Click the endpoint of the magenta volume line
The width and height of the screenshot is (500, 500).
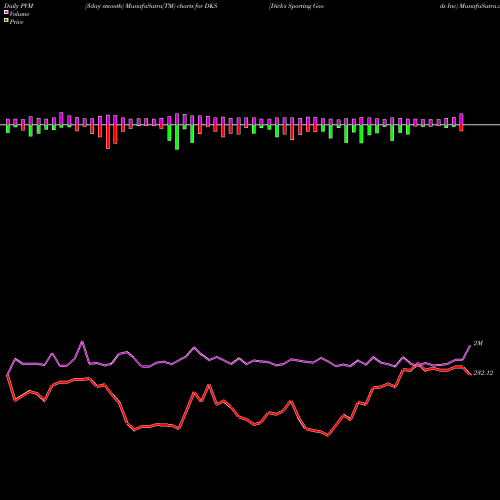[470, 346]
